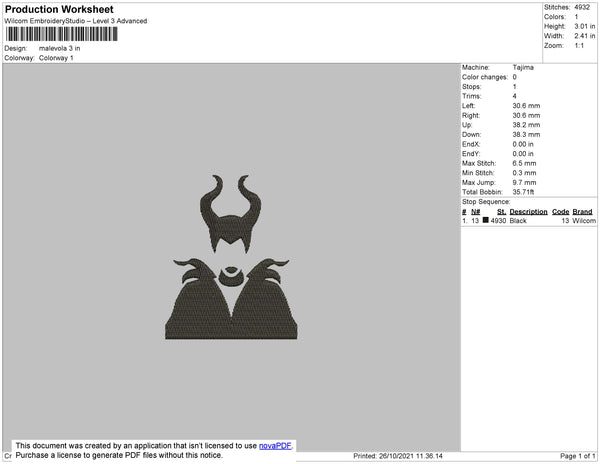Screen dimensions: 600x464
Task: Click the Code column header
Action: click(561, 212)
